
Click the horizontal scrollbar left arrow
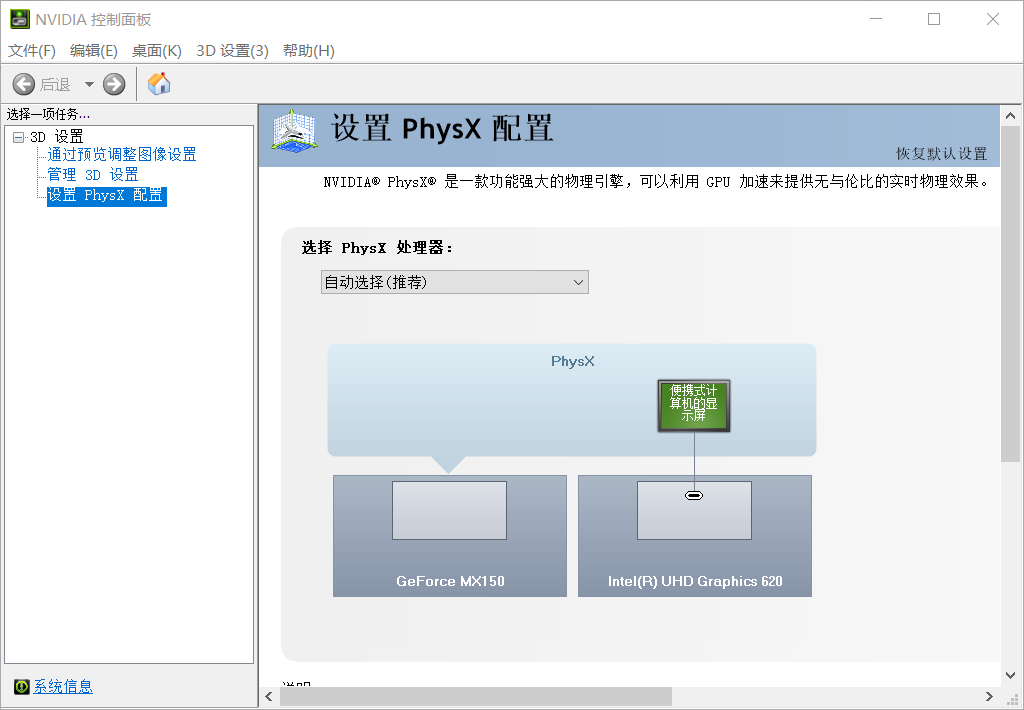point(267,695)
